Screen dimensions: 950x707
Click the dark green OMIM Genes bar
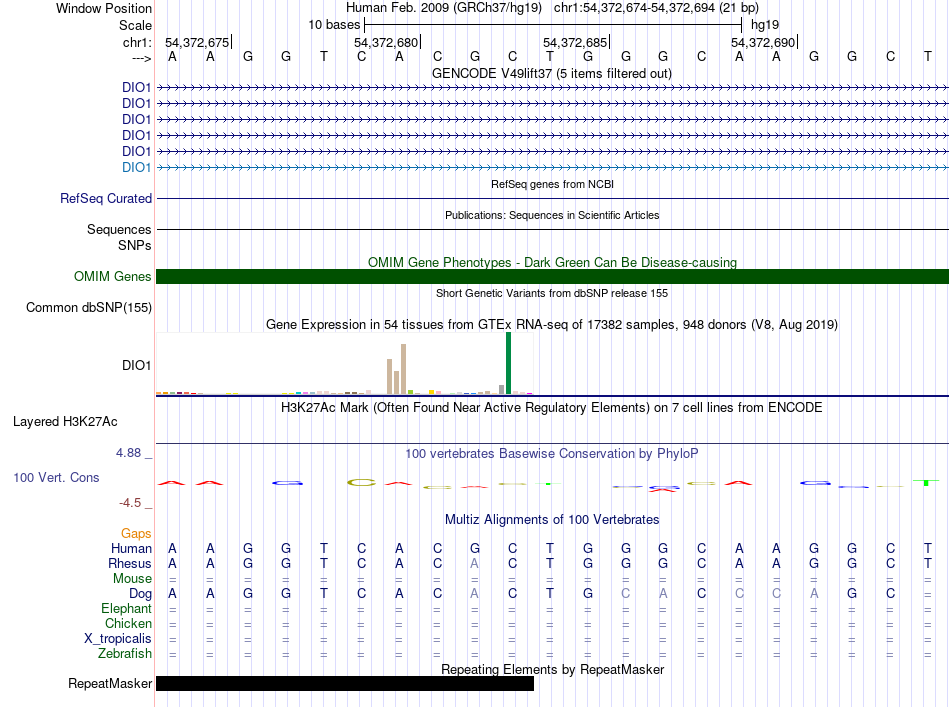(x=552, y=276)
